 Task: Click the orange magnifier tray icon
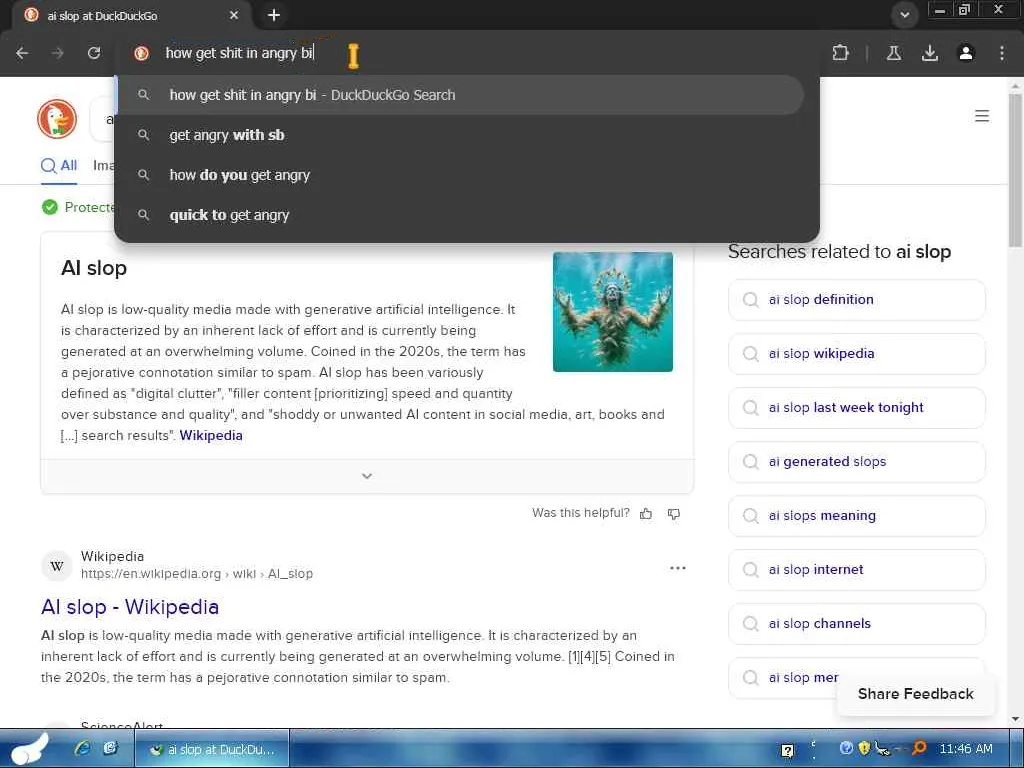point(920,748)
